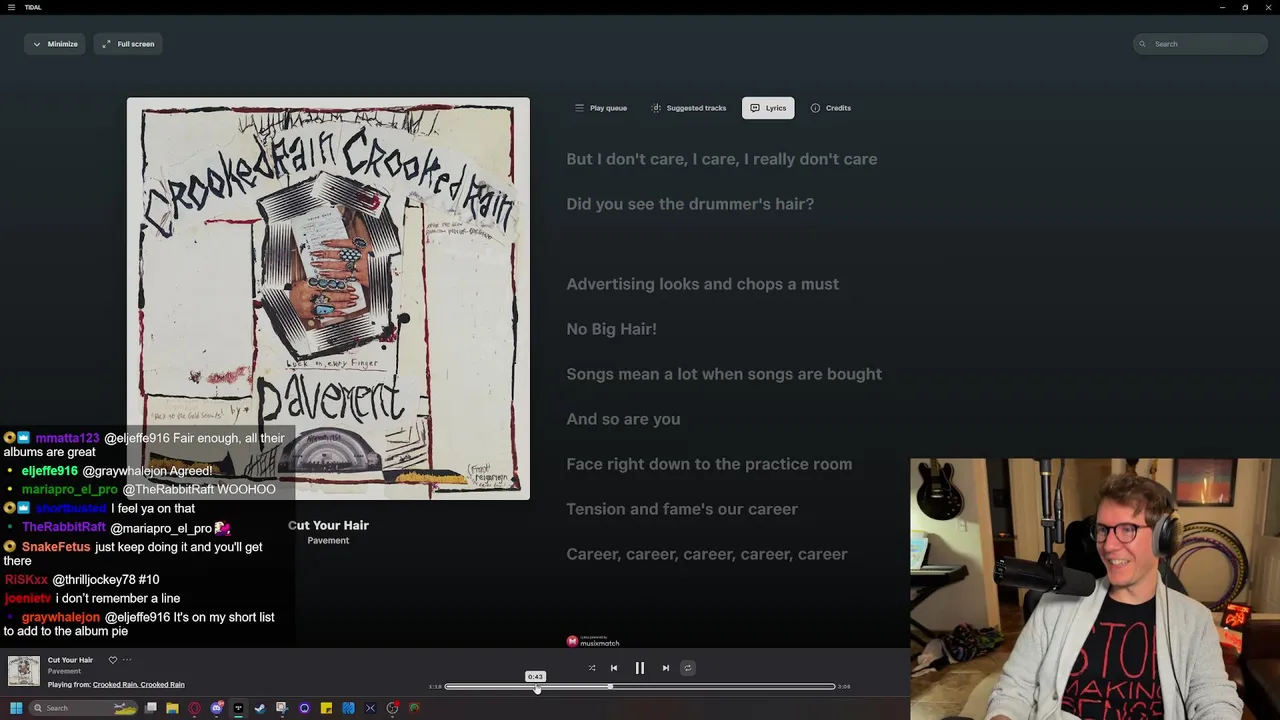Click the Cut Your Hair title under the cover
Viewport: 1280px width, 720px height.
(328, 525)
